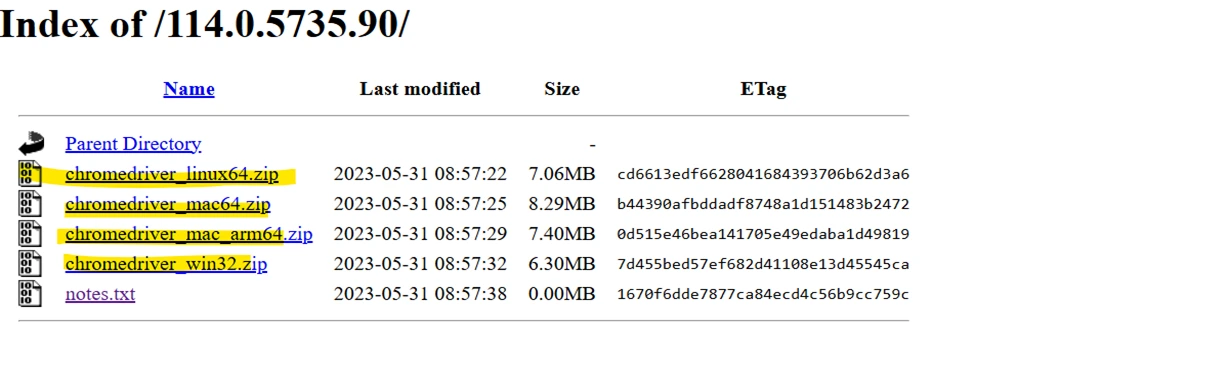Download chromedriver_linux64.zip

(172, 174)
